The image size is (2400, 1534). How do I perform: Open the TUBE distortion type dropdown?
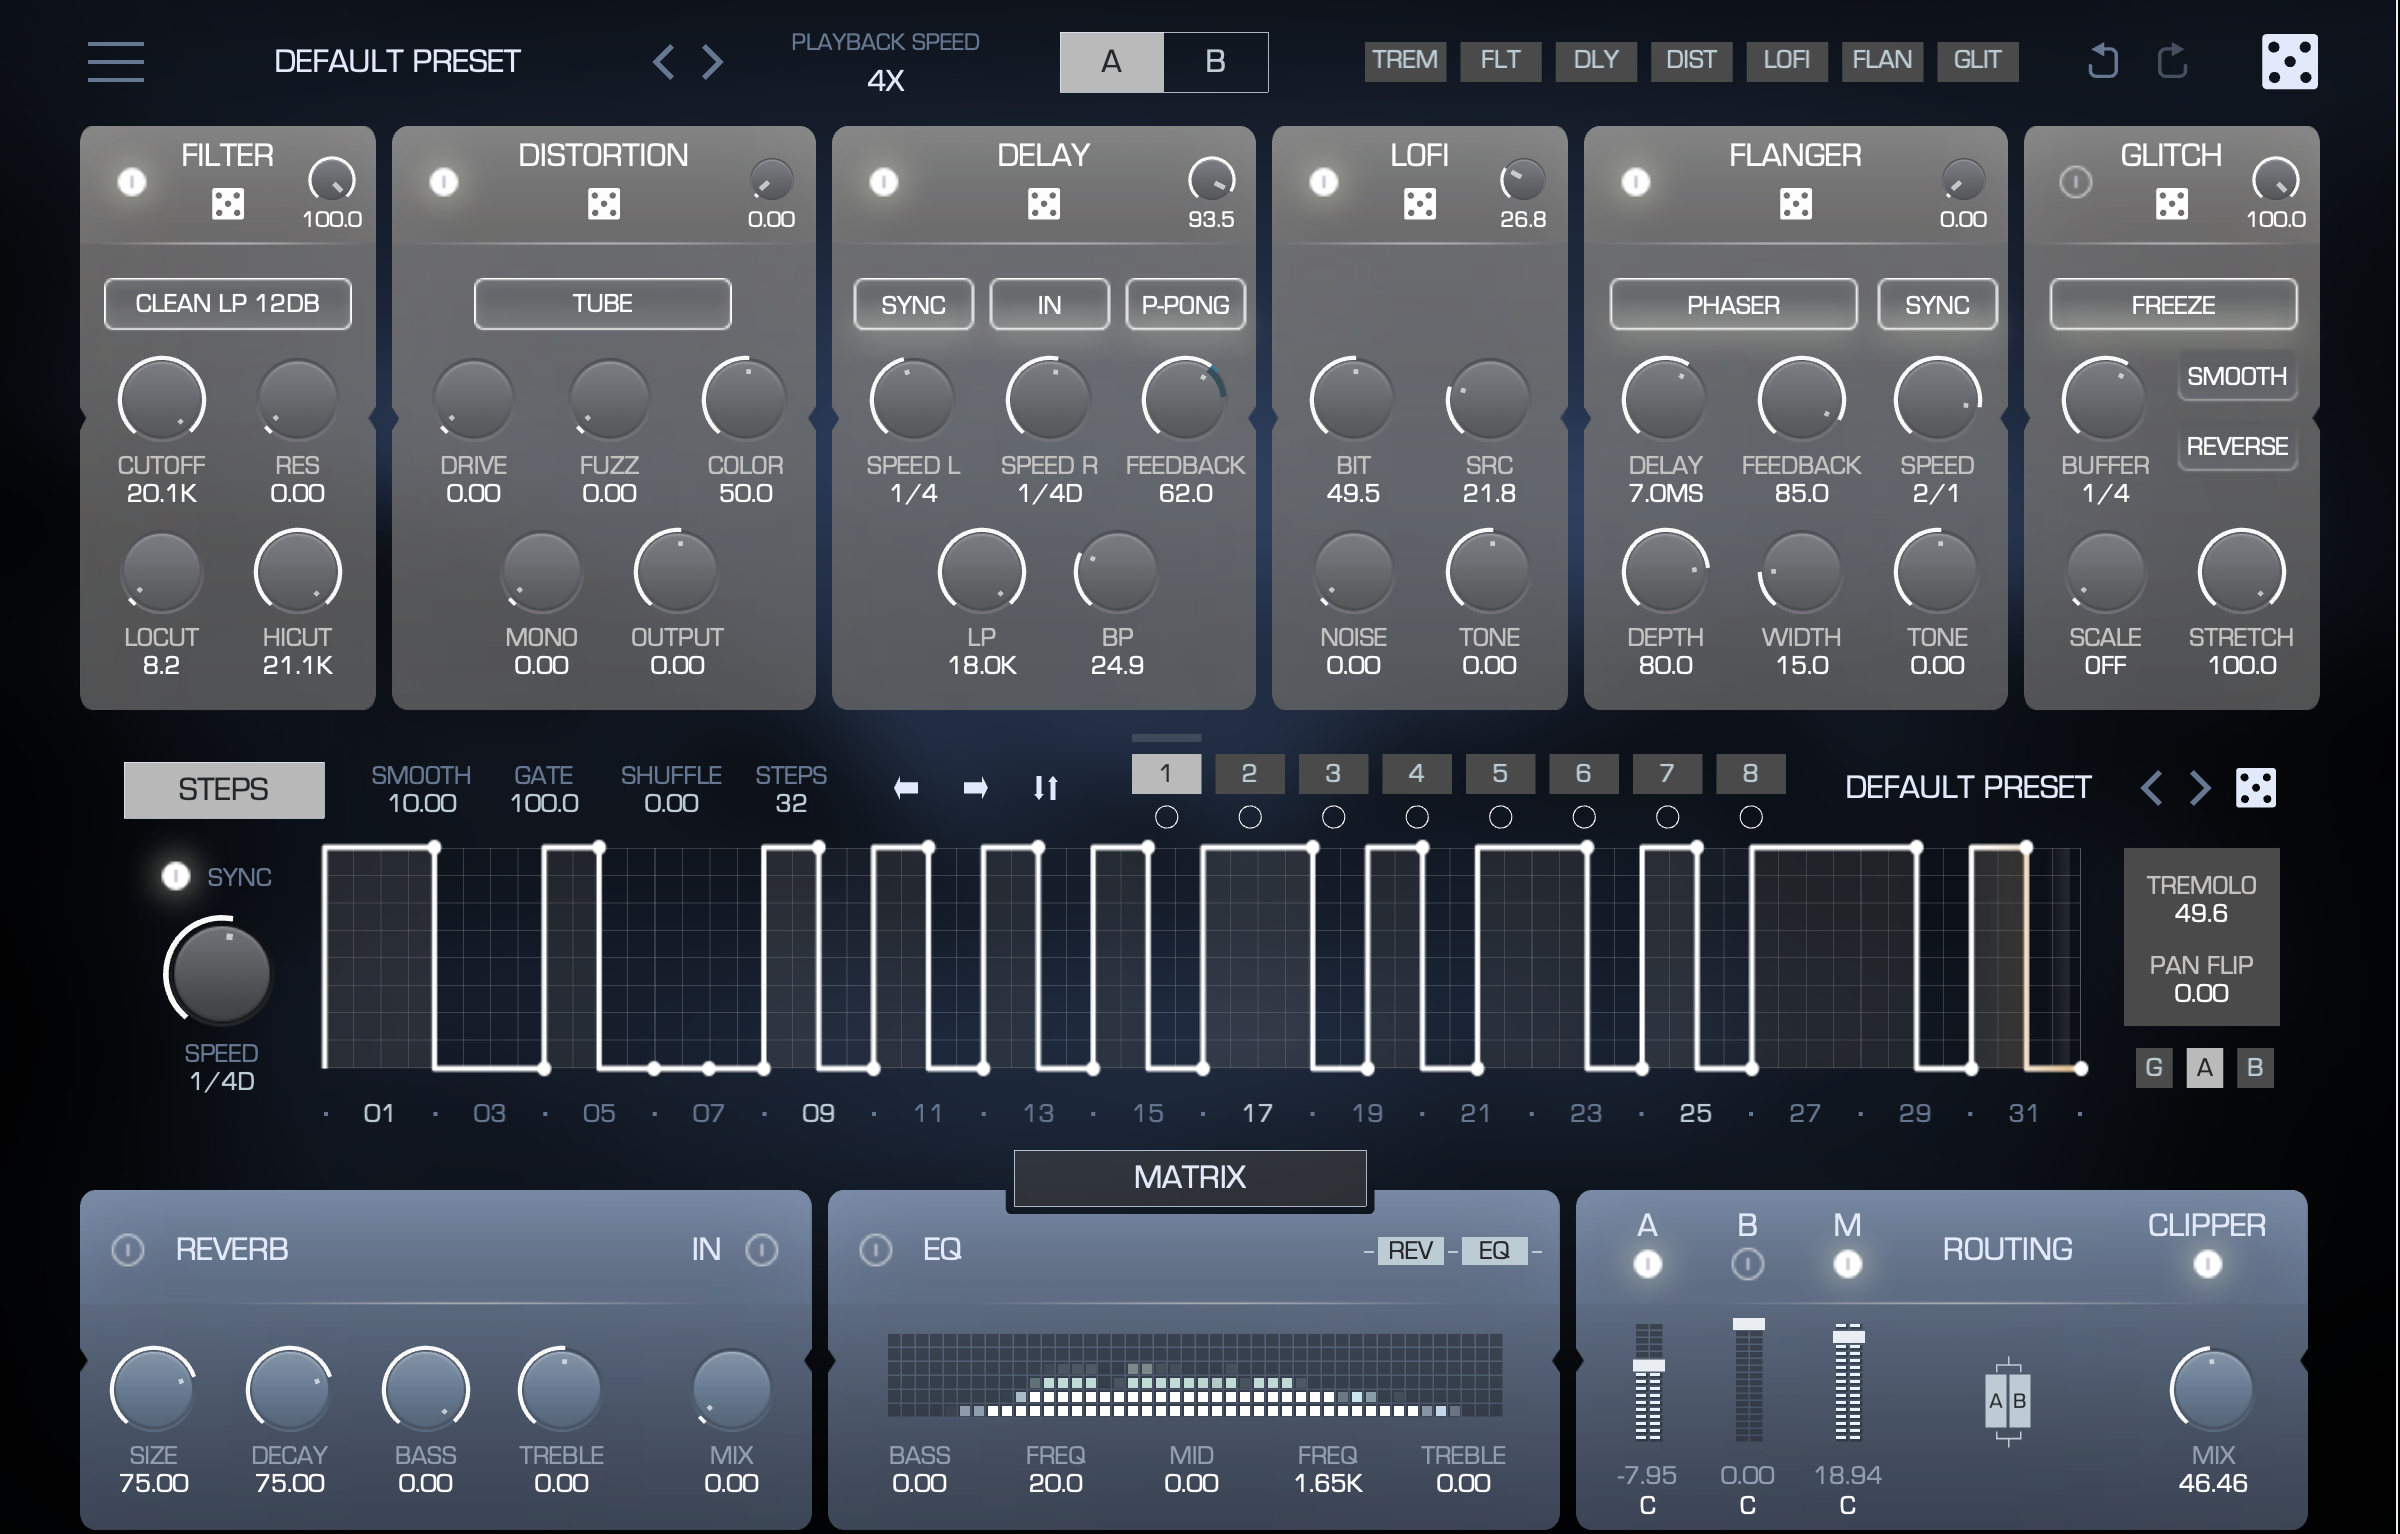[603, 304]
